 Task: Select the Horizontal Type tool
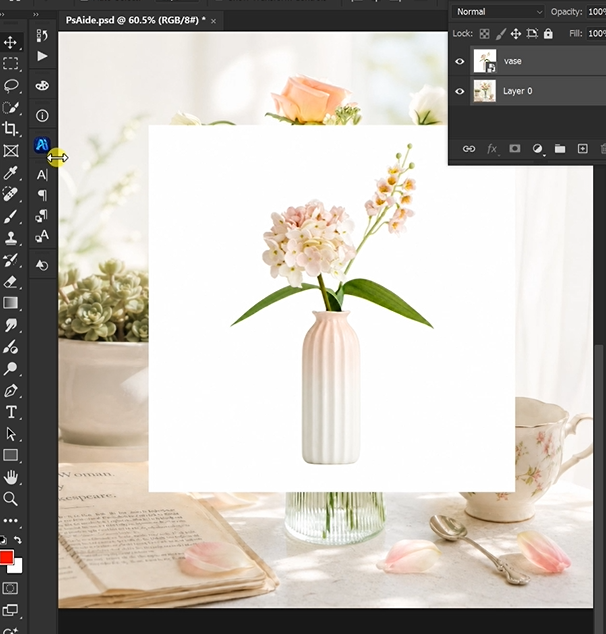pyautogui.click(x=11, y=412)
